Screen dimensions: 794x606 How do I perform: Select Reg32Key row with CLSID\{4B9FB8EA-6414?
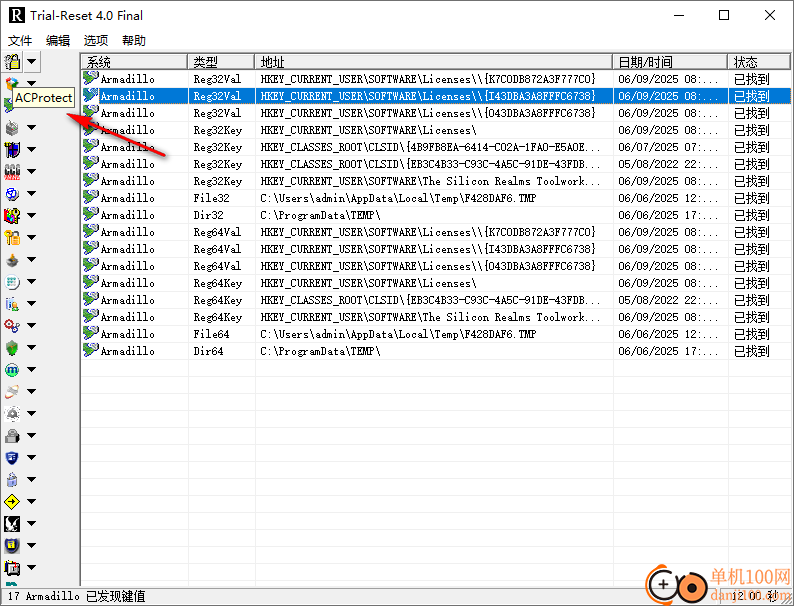[436, 147]
